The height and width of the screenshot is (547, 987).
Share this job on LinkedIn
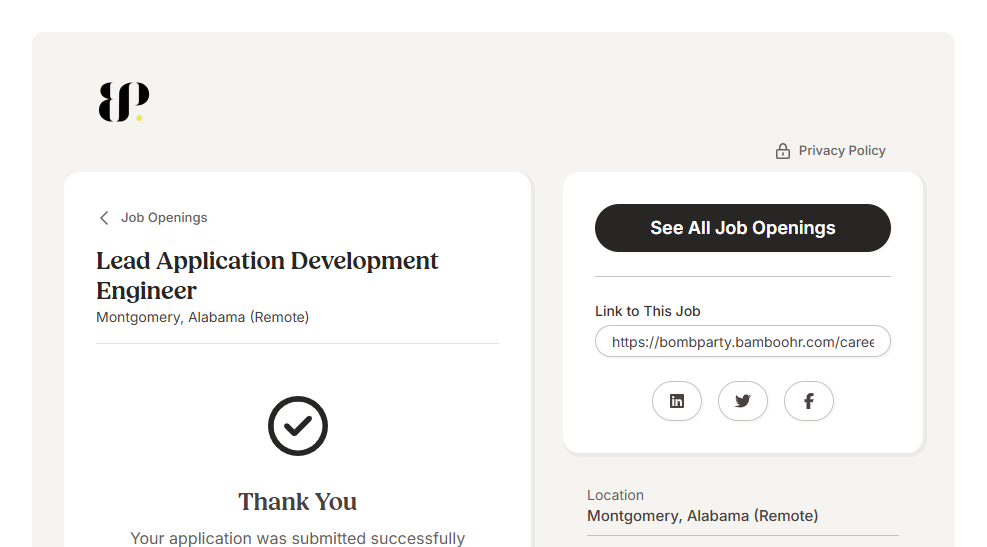677,401
